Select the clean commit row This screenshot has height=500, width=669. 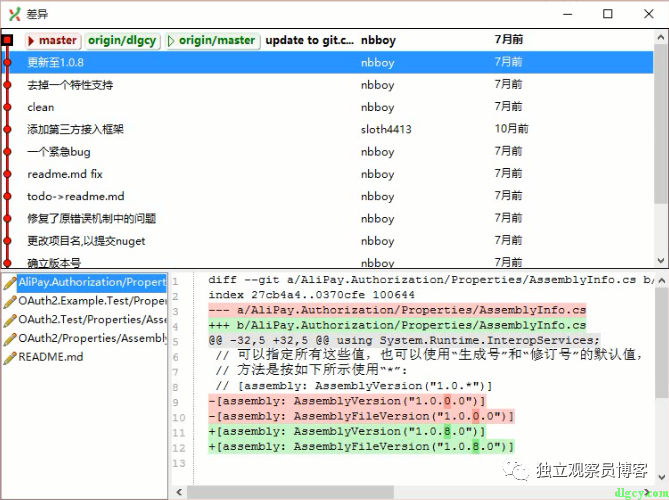327,107
